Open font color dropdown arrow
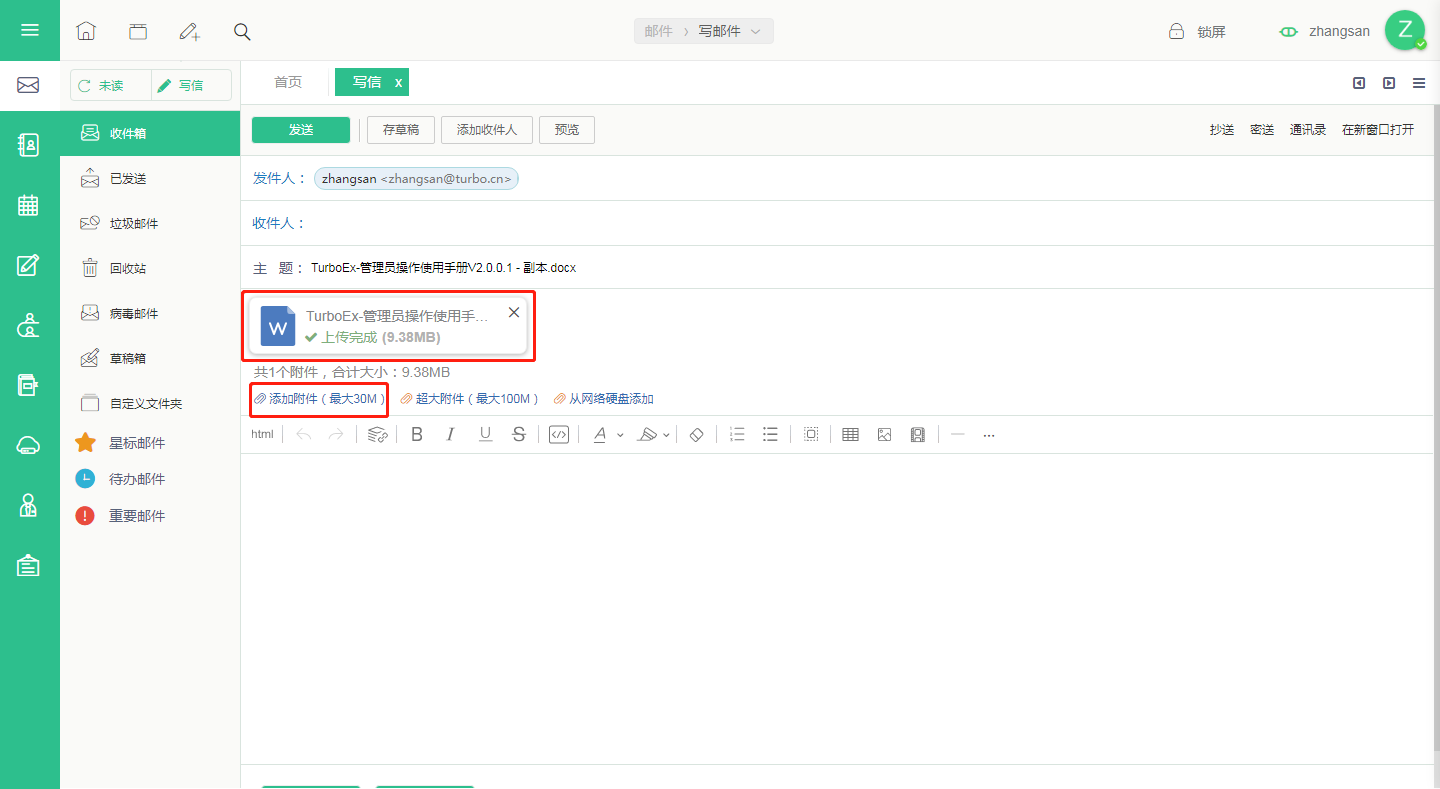 point(620,435)
